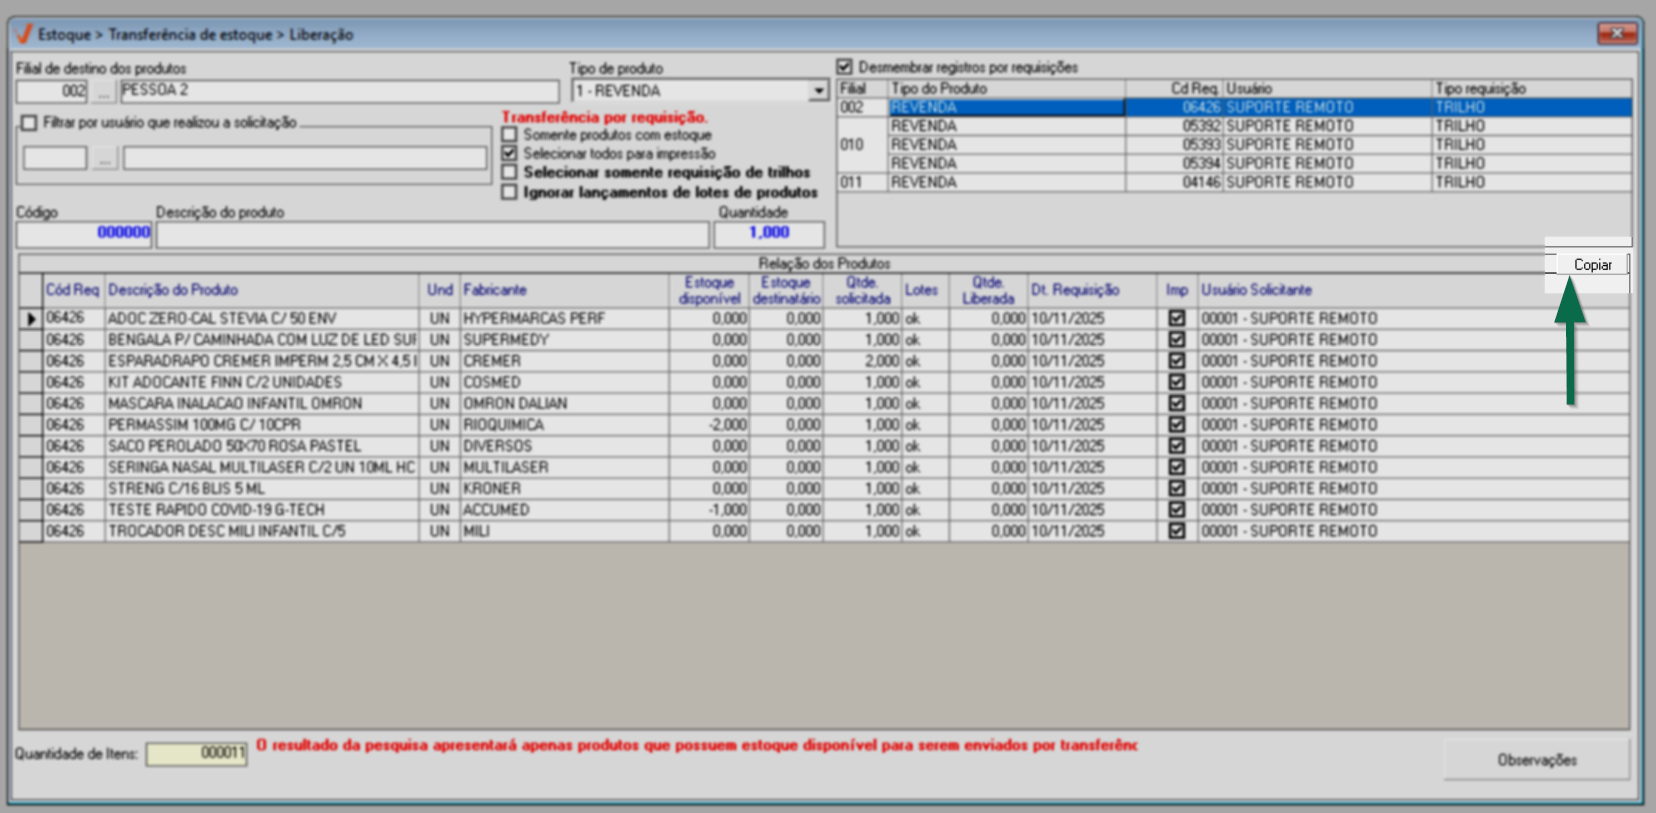The height and width of the screenshot is (813, 1656).
Task: Click the RIOQUIMICA manufacturer cell
Action: coord(564,425)
